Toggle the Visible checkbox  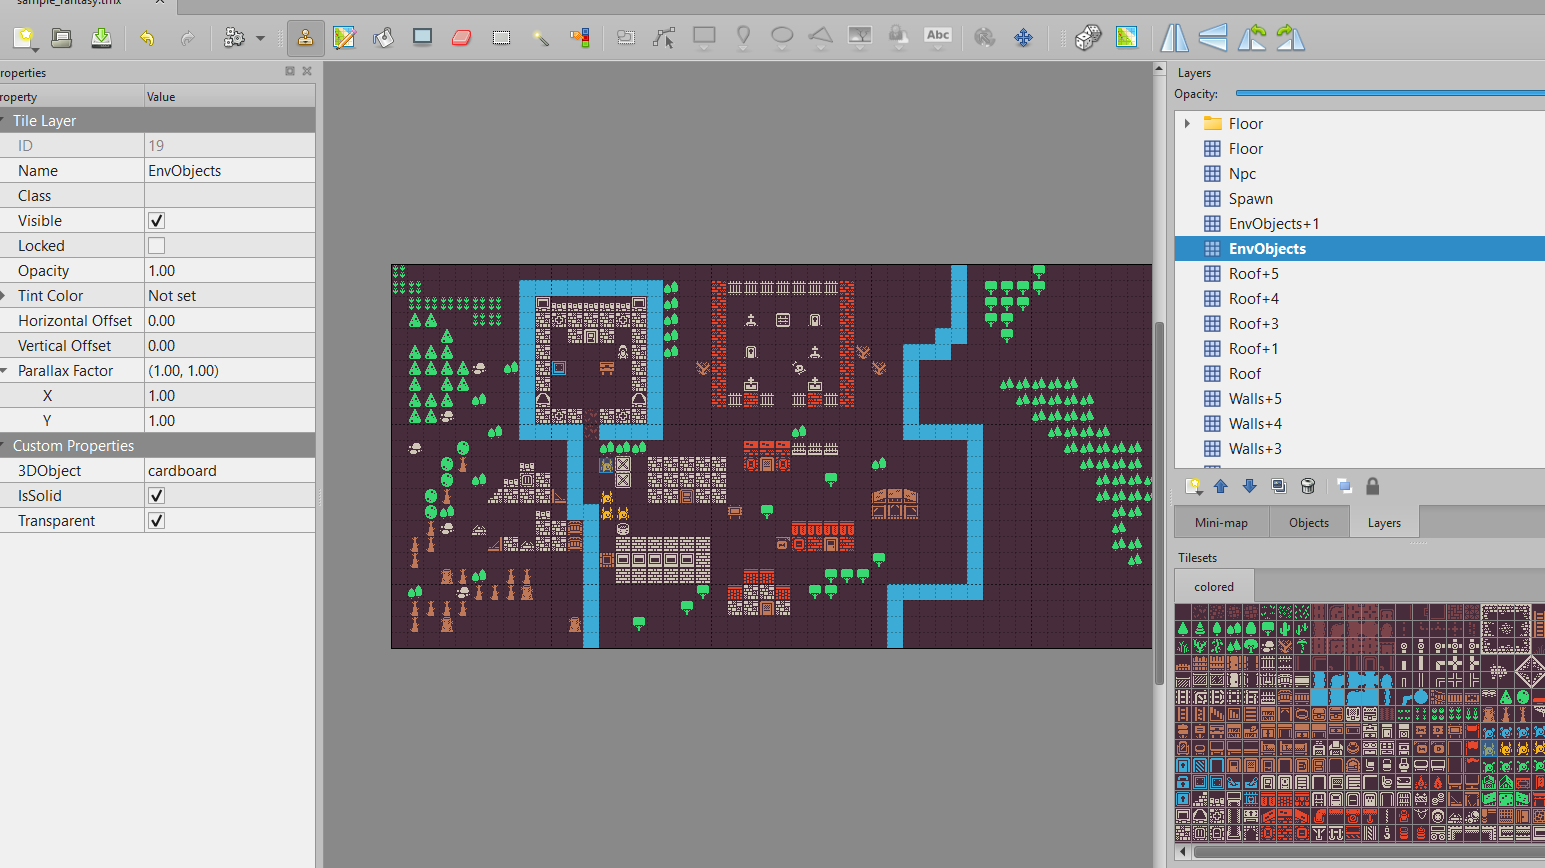(x=156, y=221)
